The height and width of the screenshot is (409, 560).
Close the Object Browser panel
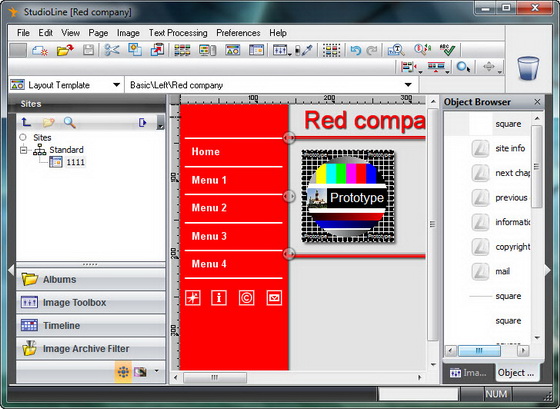point(537,102)
